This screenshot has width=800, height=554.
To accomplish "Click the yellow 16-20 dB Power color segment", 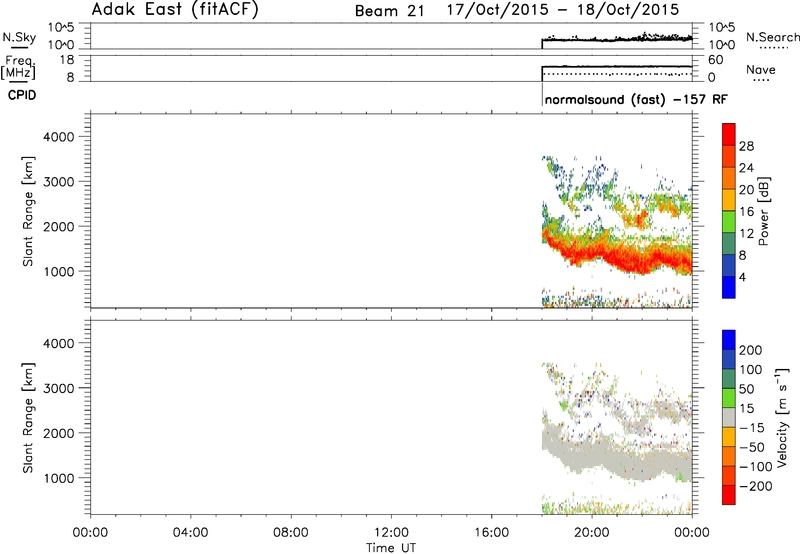I will point(729,199).
